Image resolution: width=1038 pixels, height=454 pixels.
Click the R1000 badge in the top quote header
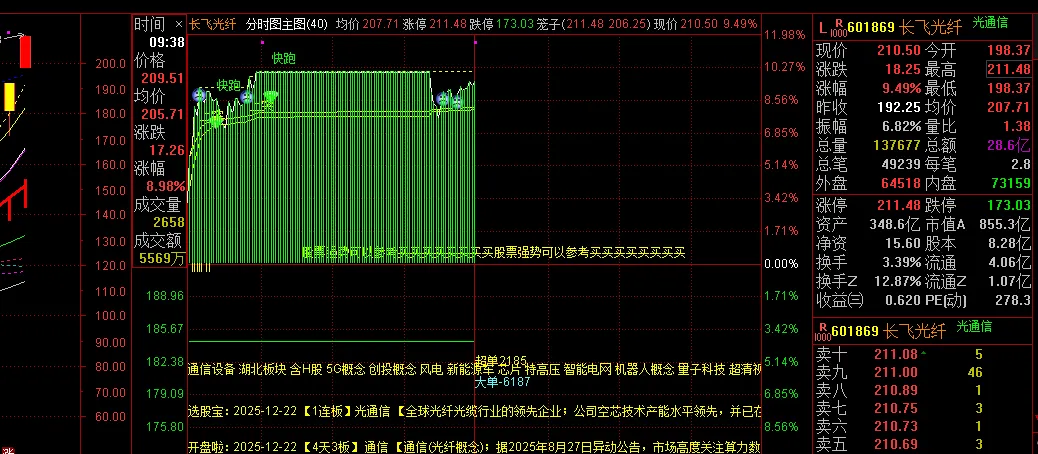[837, 27]
